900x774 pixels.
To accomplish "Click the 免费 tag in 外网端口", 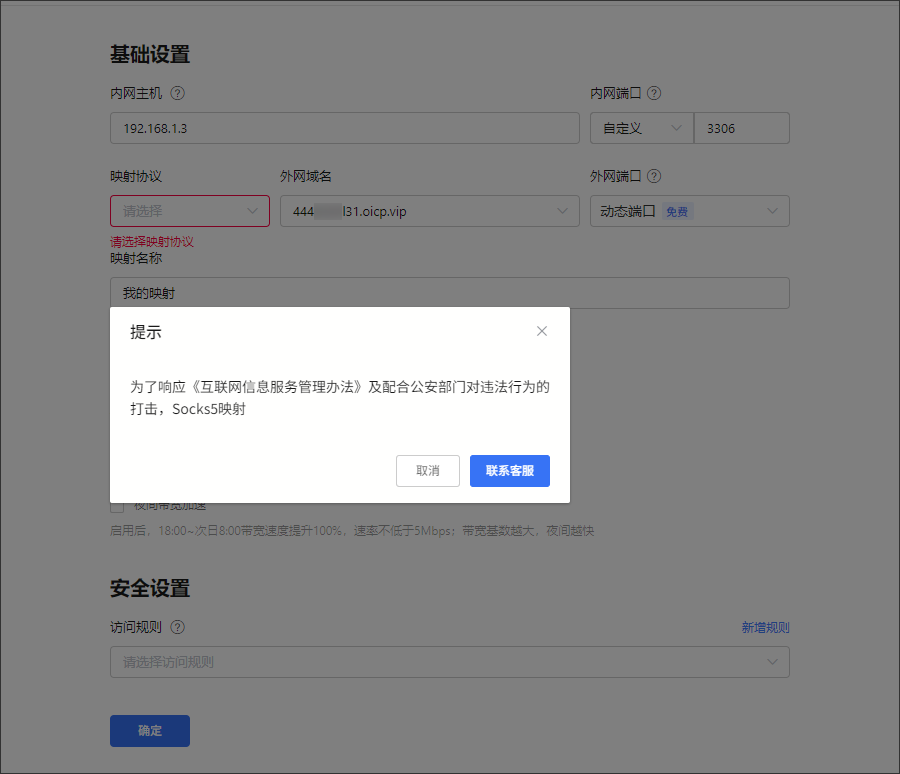I will pyautogui.click(x=677, y=212).
